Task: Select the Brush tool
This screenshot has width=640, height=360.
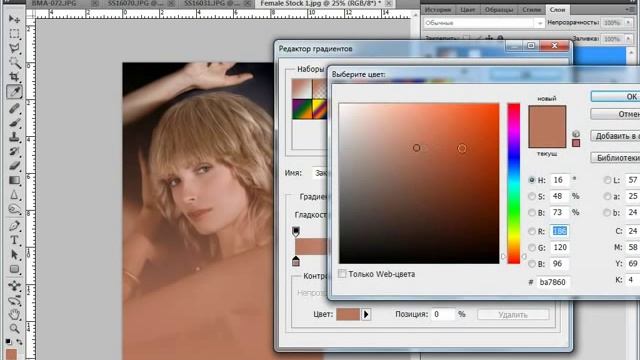Action: [x=14, y=122]
